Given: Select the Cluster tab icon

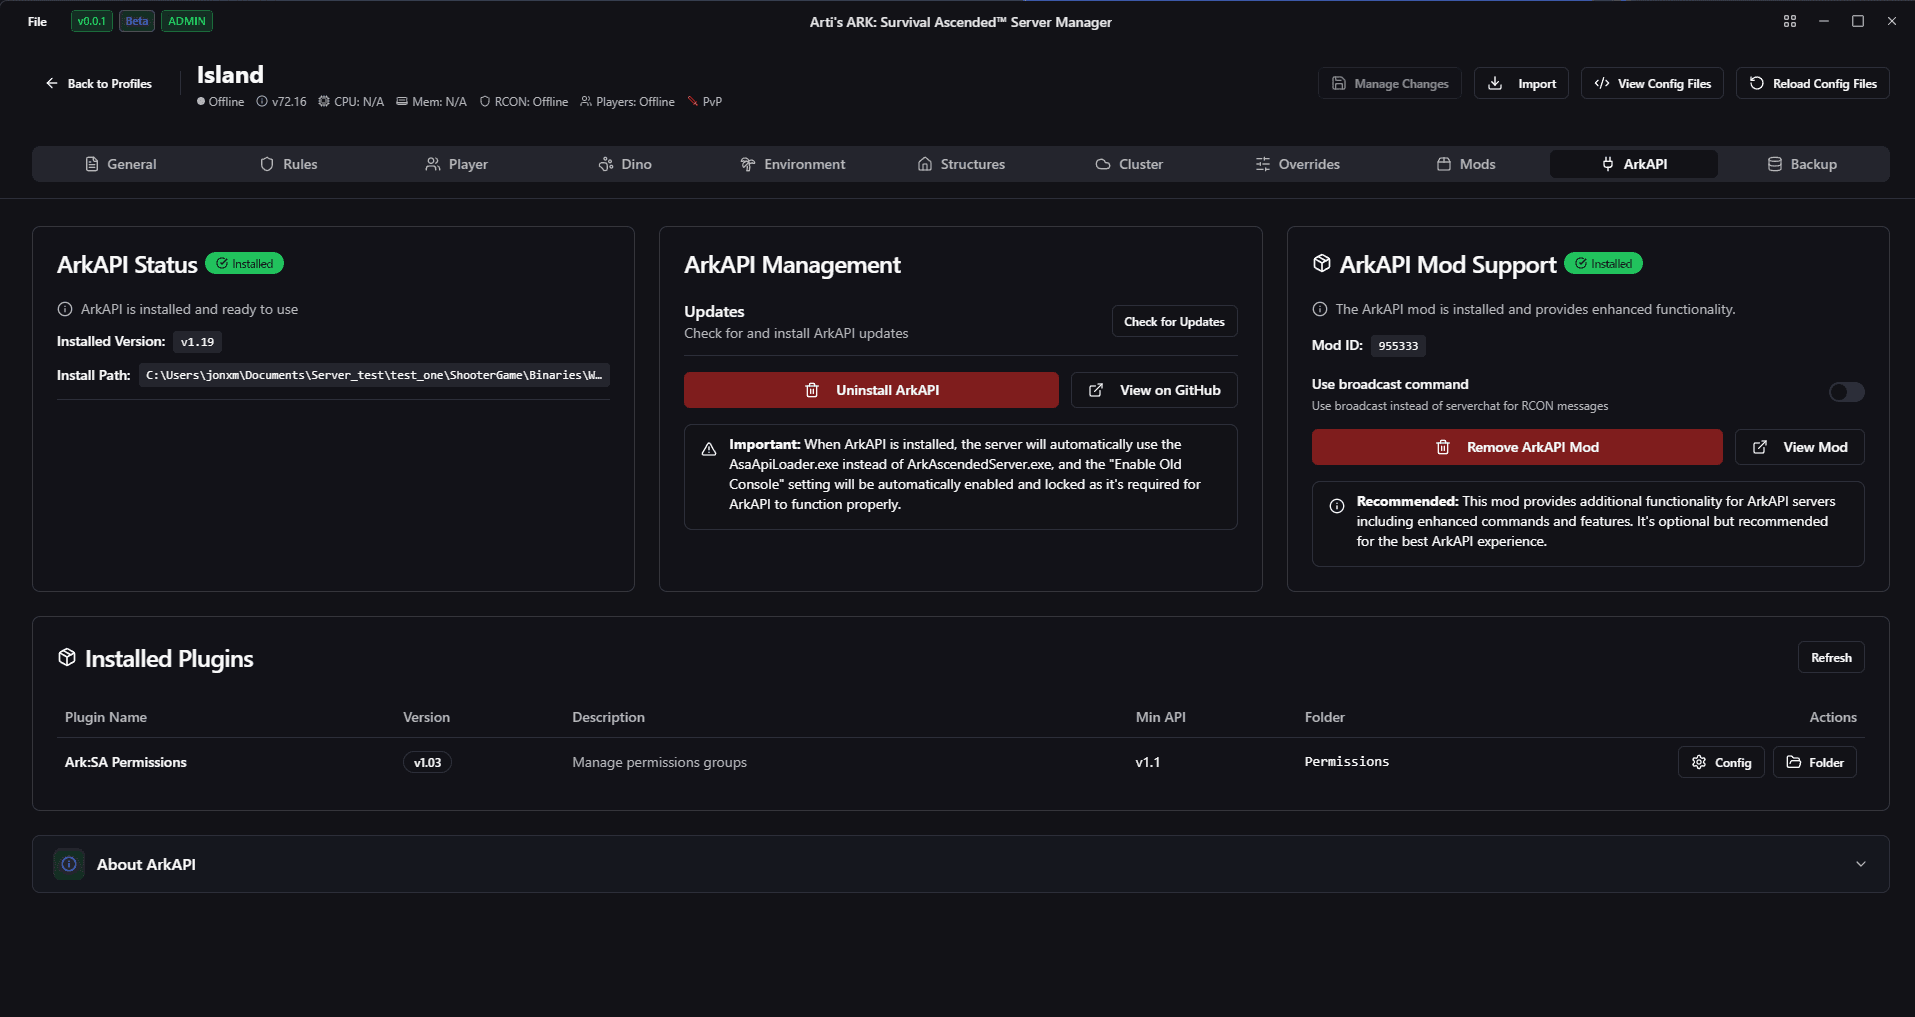Looking at the screenshot, I should [1103, 163].
